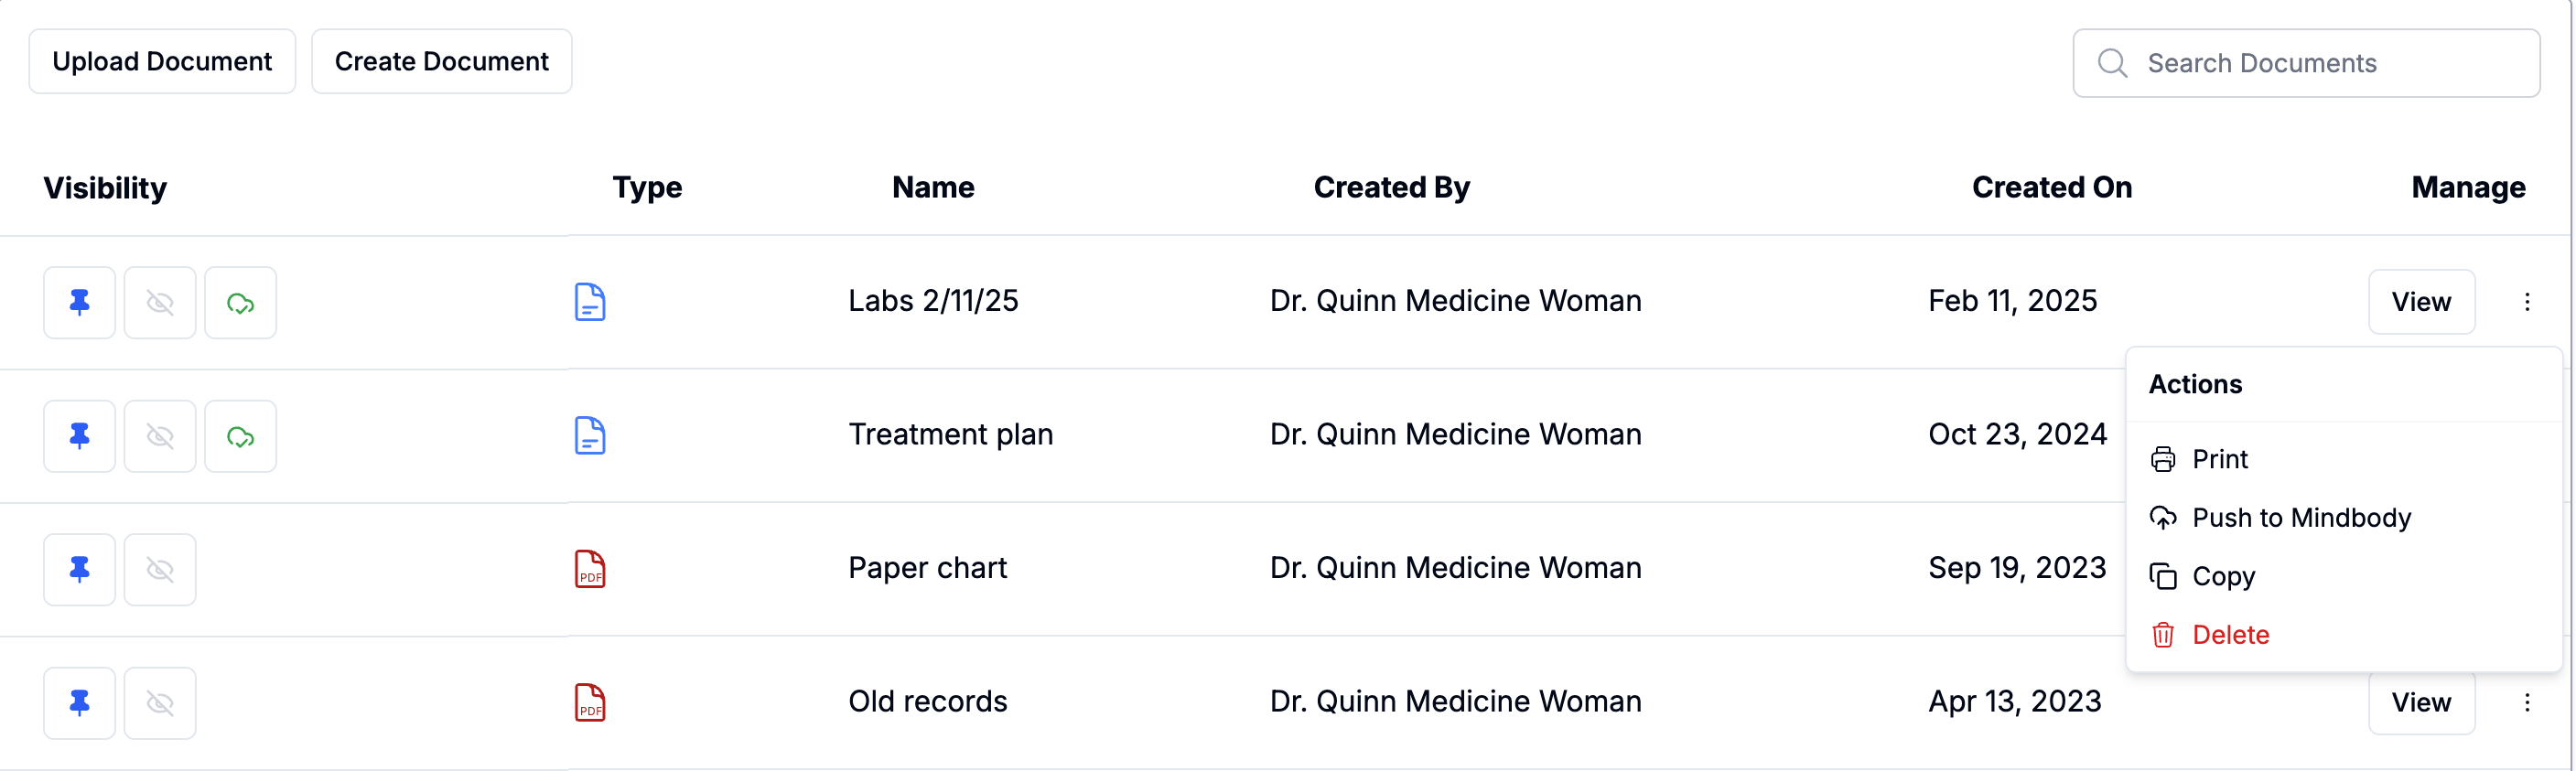Click the Upload Document button
Viewport: 2576px width, 771px height.
[162, 62]
